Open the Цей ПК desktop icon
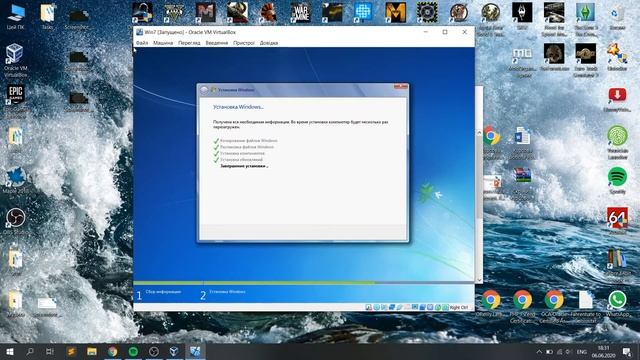Image resolution: width=640 pixels, height=360 pixels. pos(16,16)
